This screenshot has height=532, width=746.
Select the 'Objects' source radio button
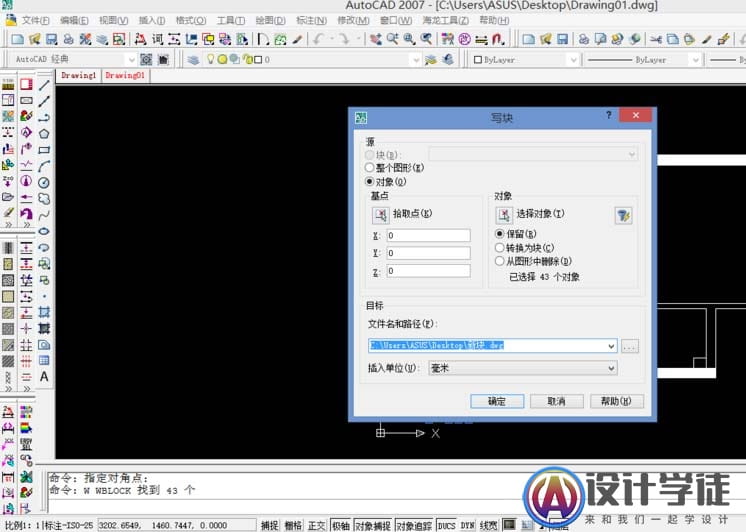click(x=369, y=181)
